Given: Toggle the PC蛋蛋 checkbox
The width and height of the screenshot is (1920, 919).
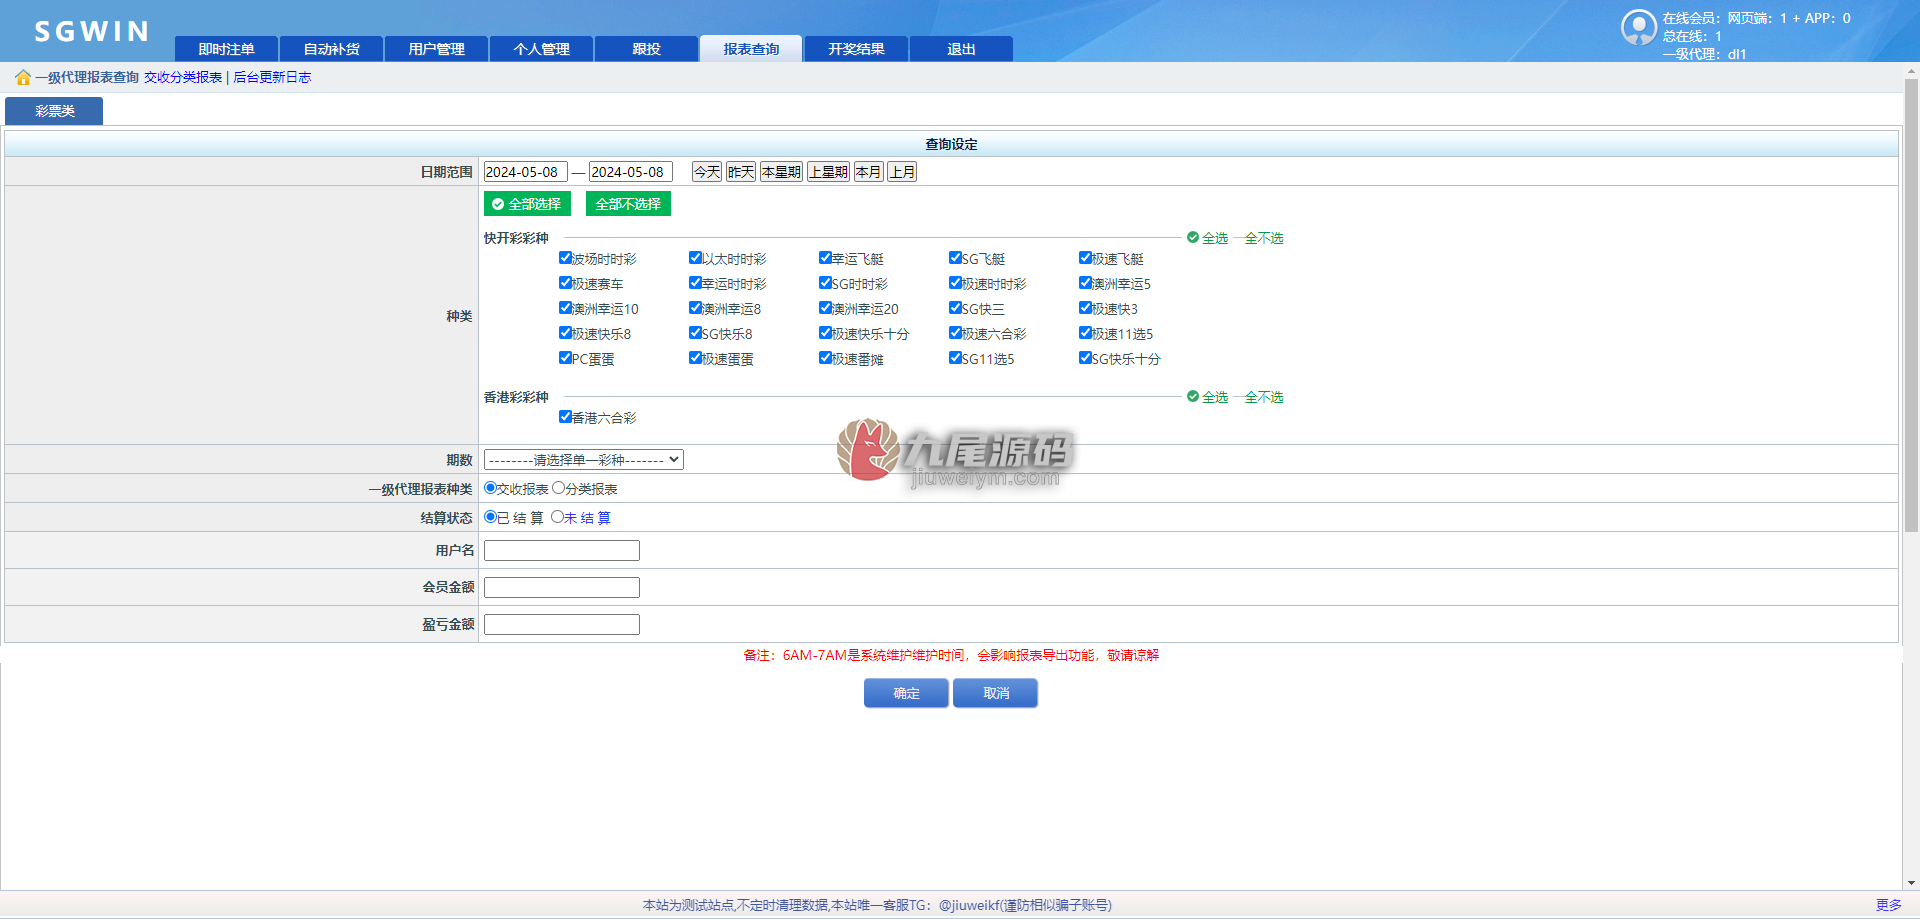Looking at the screenshot, I should click(565, 358).
